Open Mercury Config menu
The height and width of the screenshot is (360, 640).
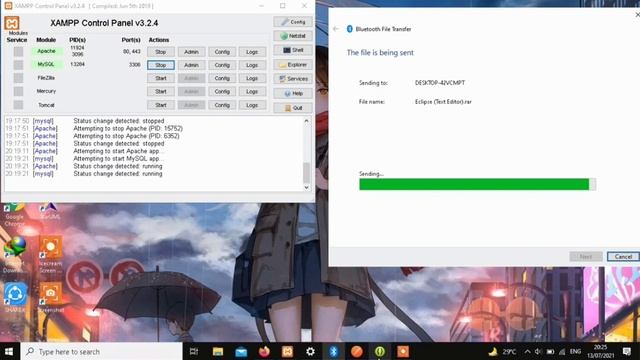coord(222,91)
